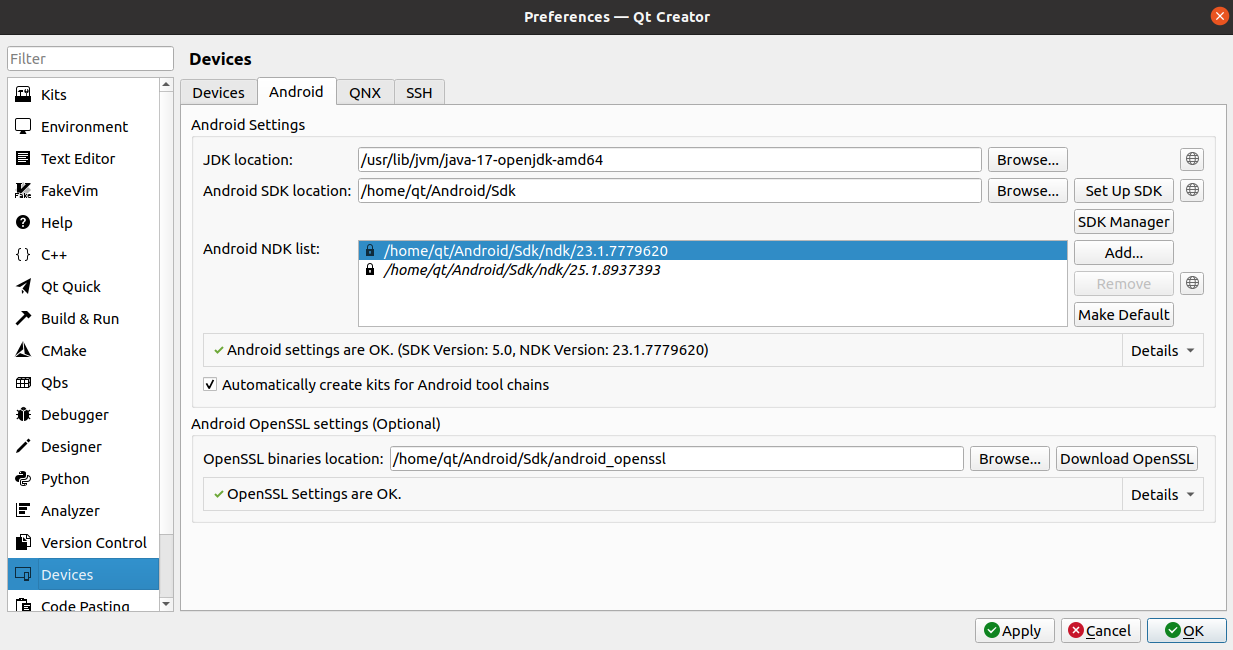
Task: Click the preferences Filter field
Action: coord(91,59)
